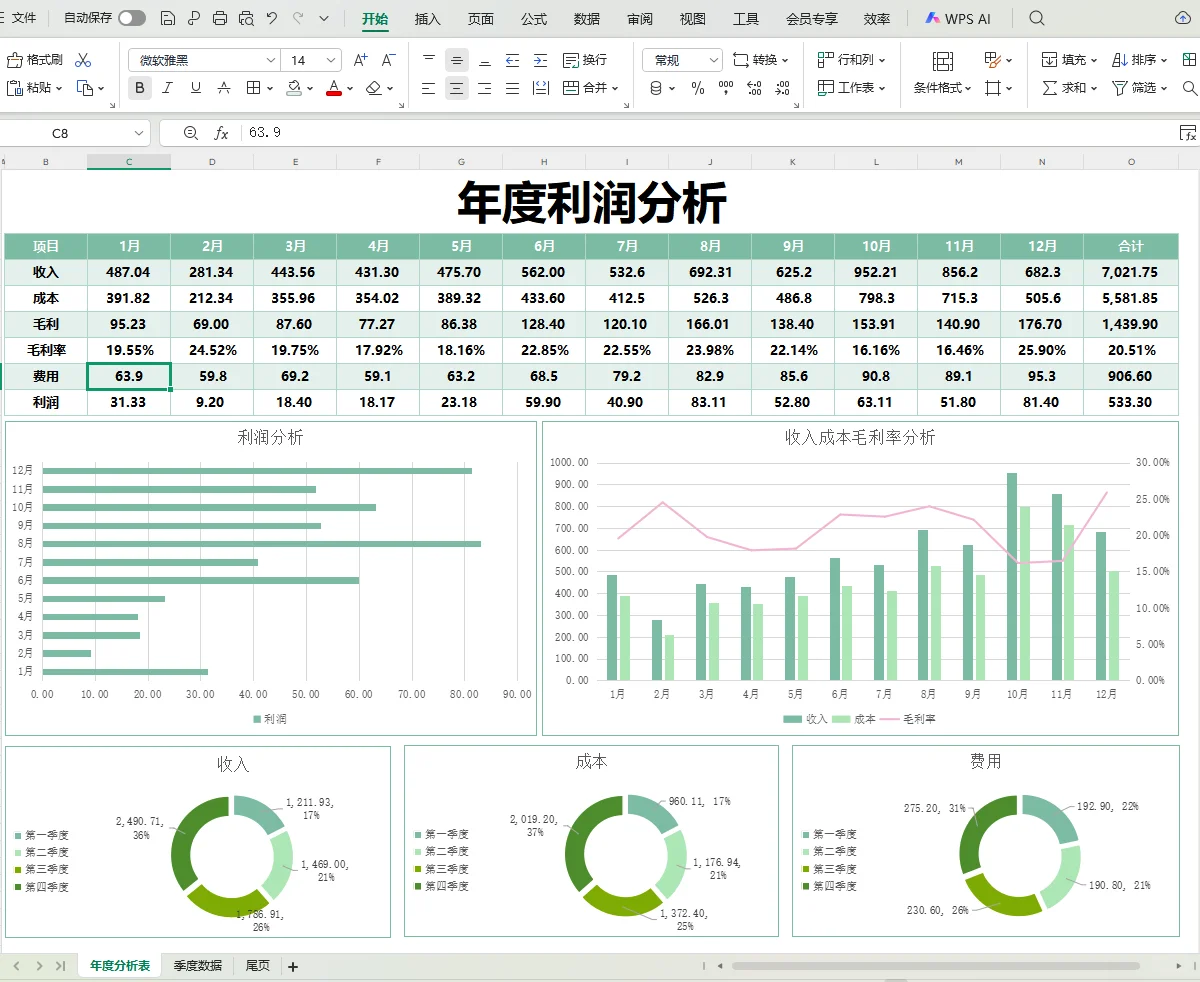Toggle Underline formatting
The width and height of the screenshot is (1200, 982).
tap(196, 88)
